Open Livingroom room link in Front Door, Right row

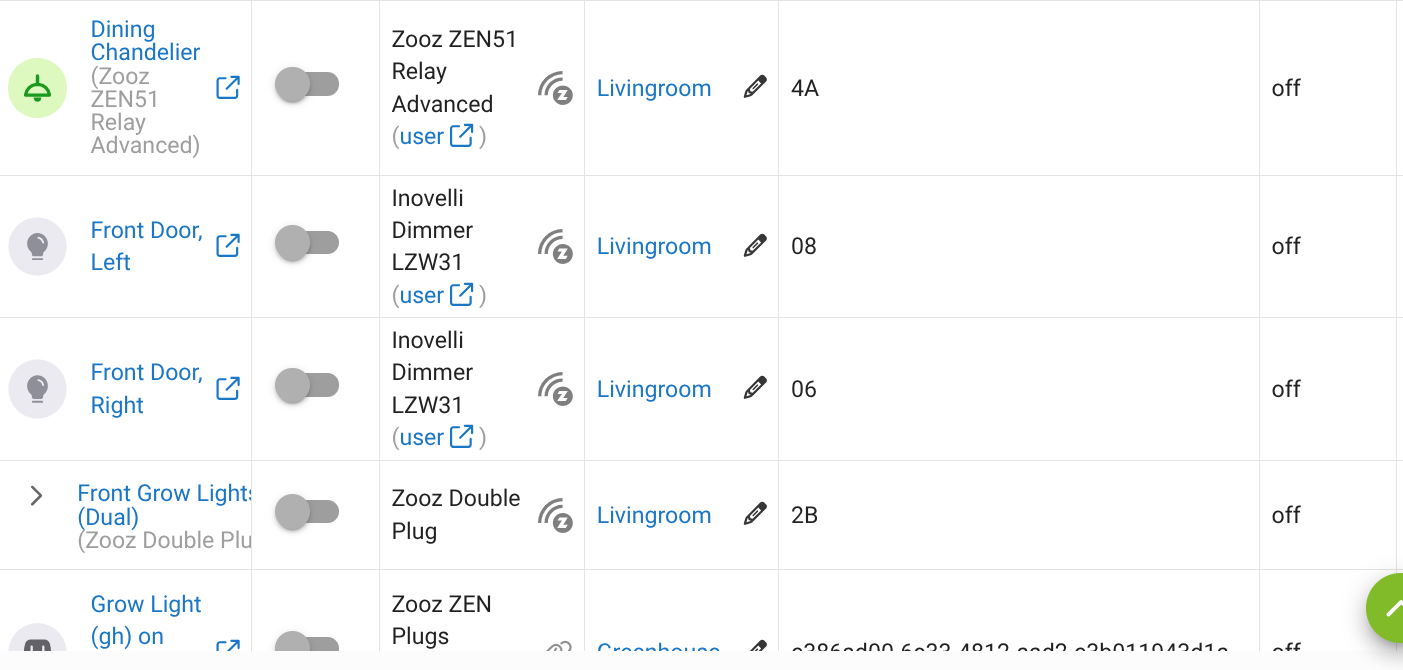point(654,389)
